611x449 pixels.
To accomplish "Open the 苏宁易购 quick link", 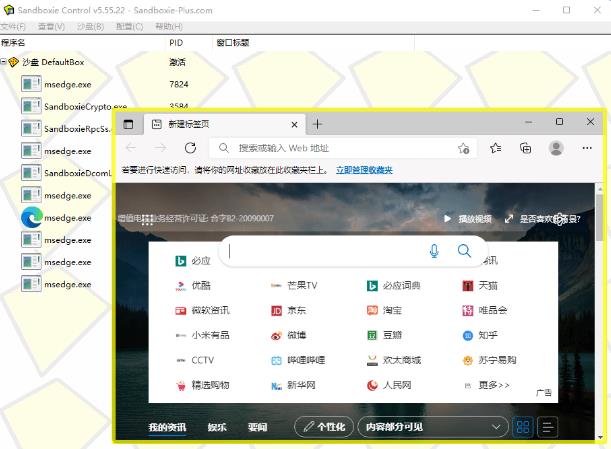I will [489, 360].
